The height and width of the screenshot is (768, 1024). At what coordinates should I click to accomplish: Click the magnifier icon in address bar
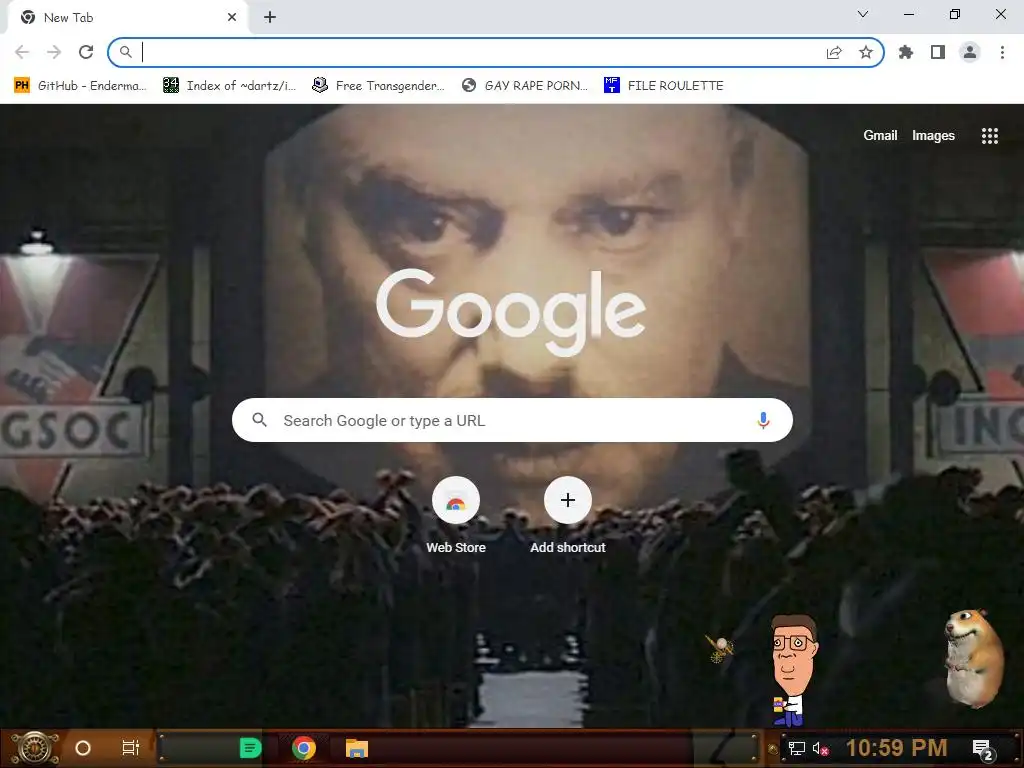[x=125, y=52]
